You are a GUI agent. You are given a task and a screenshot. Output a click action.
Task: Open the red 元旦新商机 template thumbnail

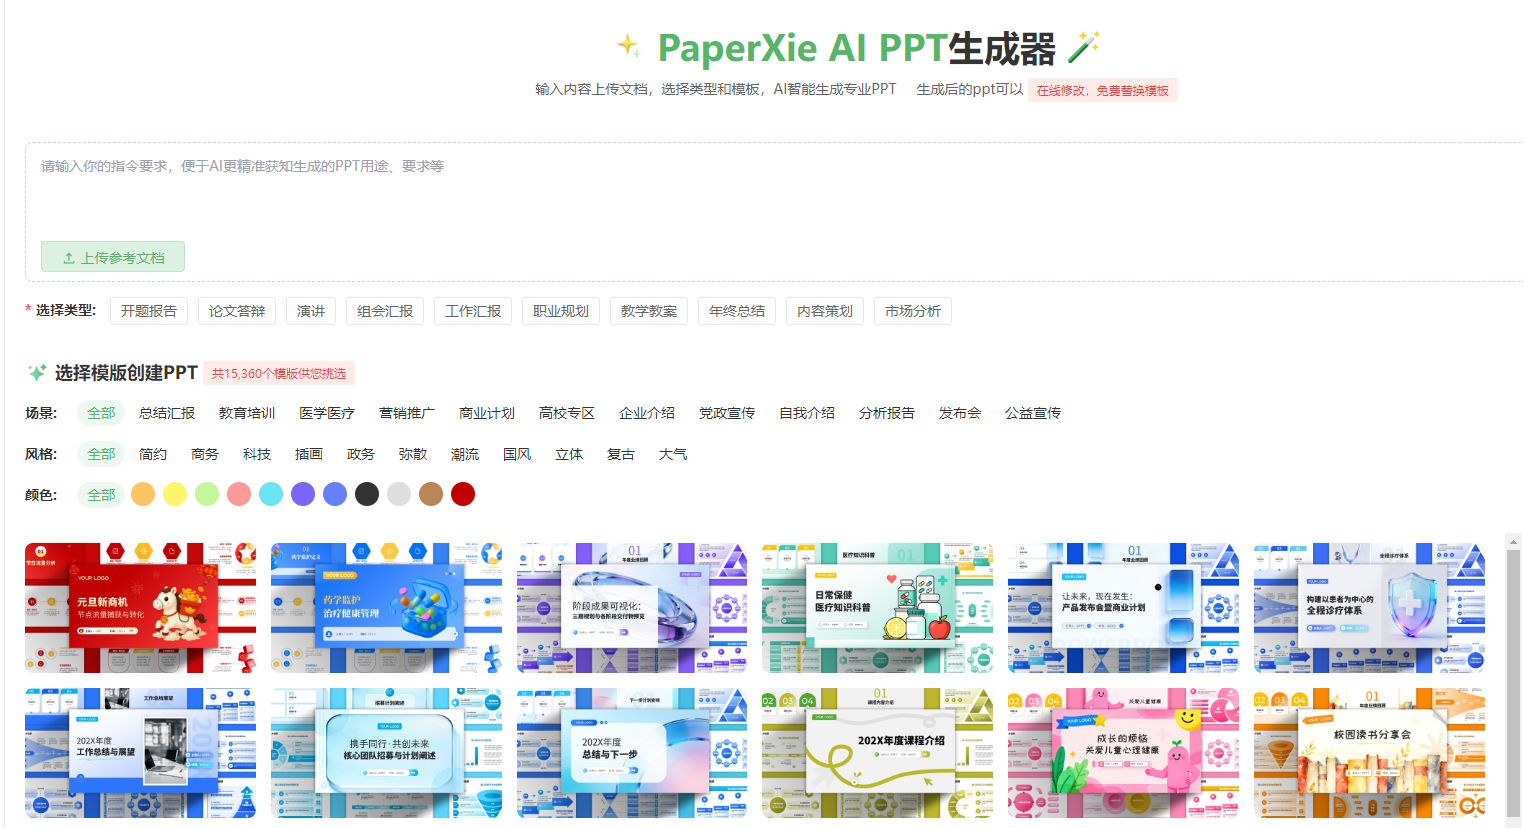pyautogui.click(x=140, y=608)
